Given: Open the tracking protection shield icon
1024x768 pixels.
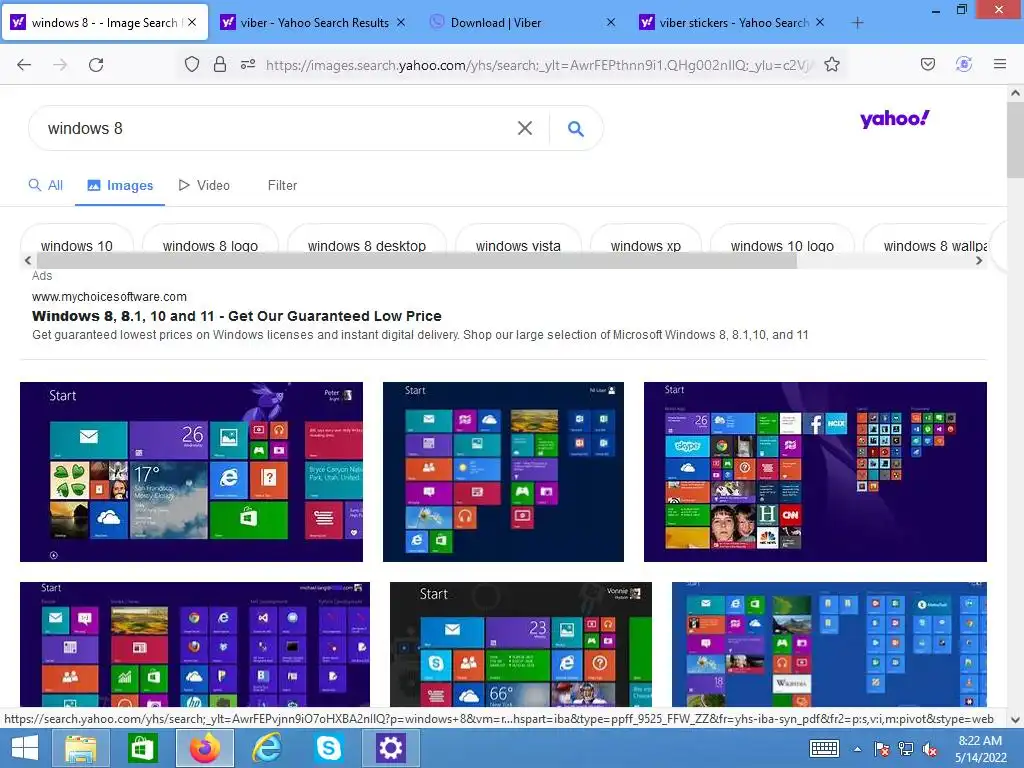Looking at the screenshot, I should 191,64.
